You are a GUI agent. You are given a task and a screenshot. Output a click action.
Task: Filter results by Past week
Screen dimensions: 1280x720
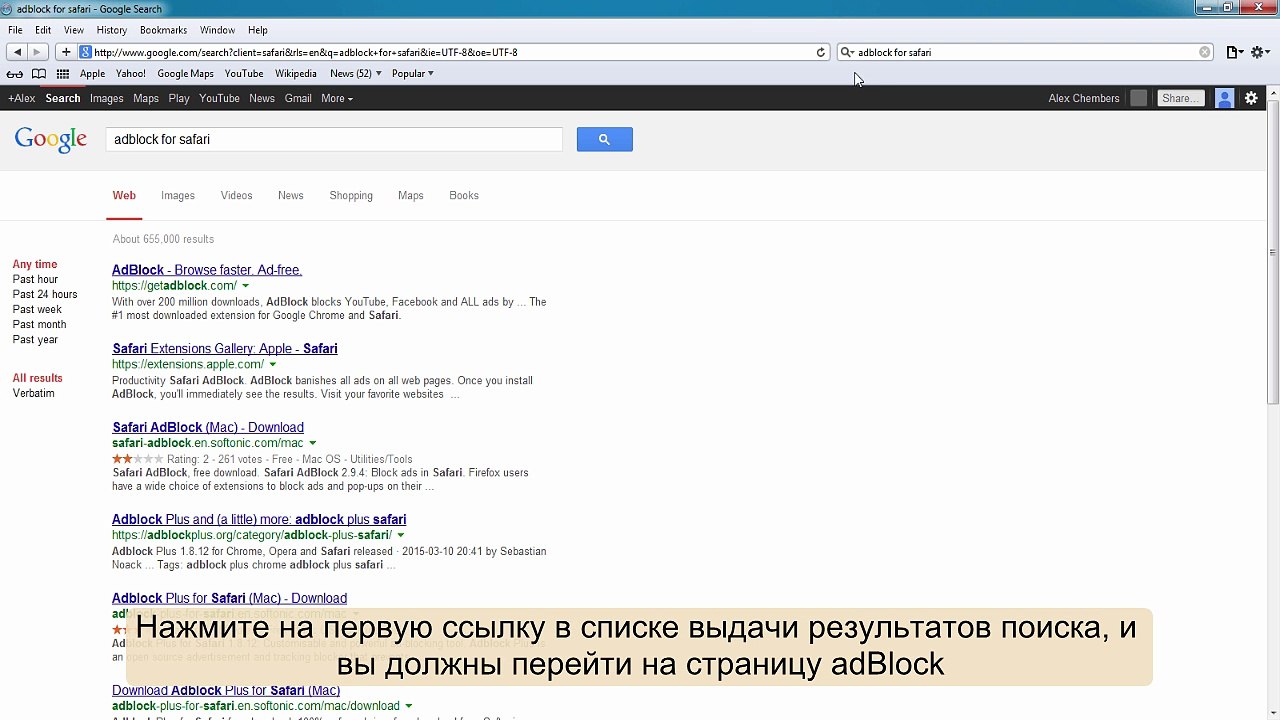pos(37,309)
